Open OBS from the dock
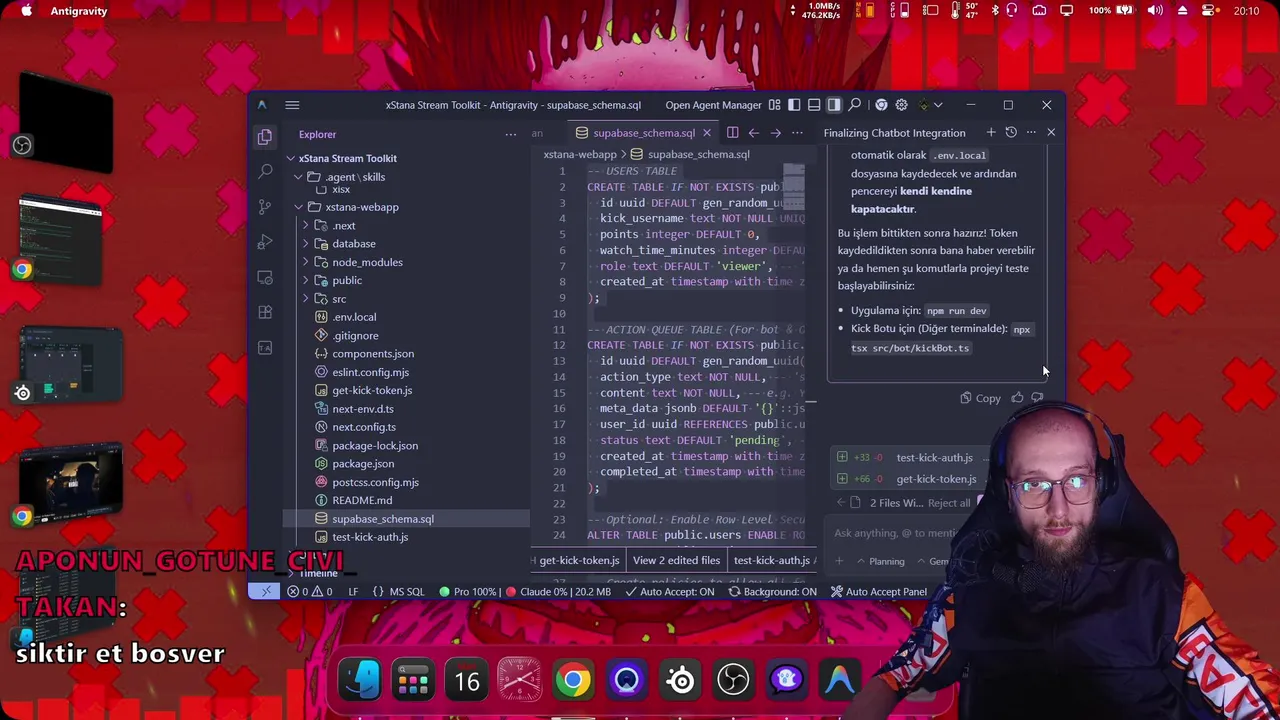 point(733,681)
